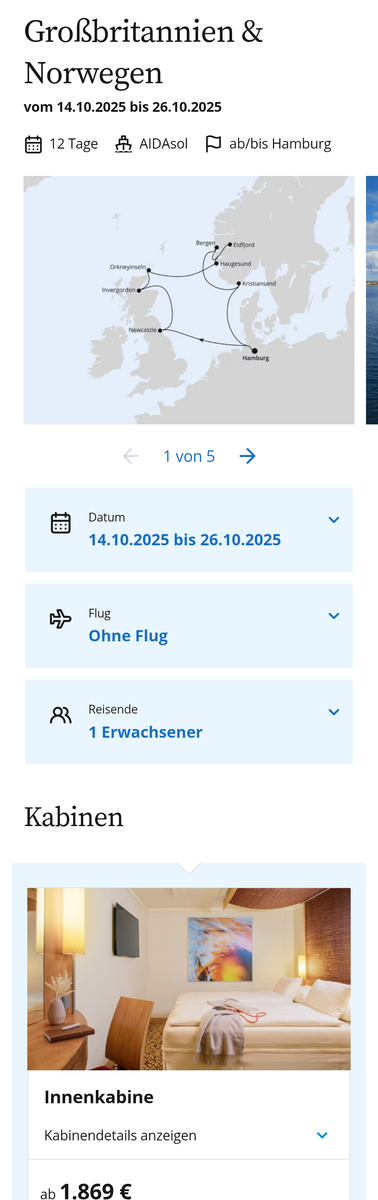Click the calendar icon in Datum row
Viewport: 378px width, 1200px height.
coord(61,523)
